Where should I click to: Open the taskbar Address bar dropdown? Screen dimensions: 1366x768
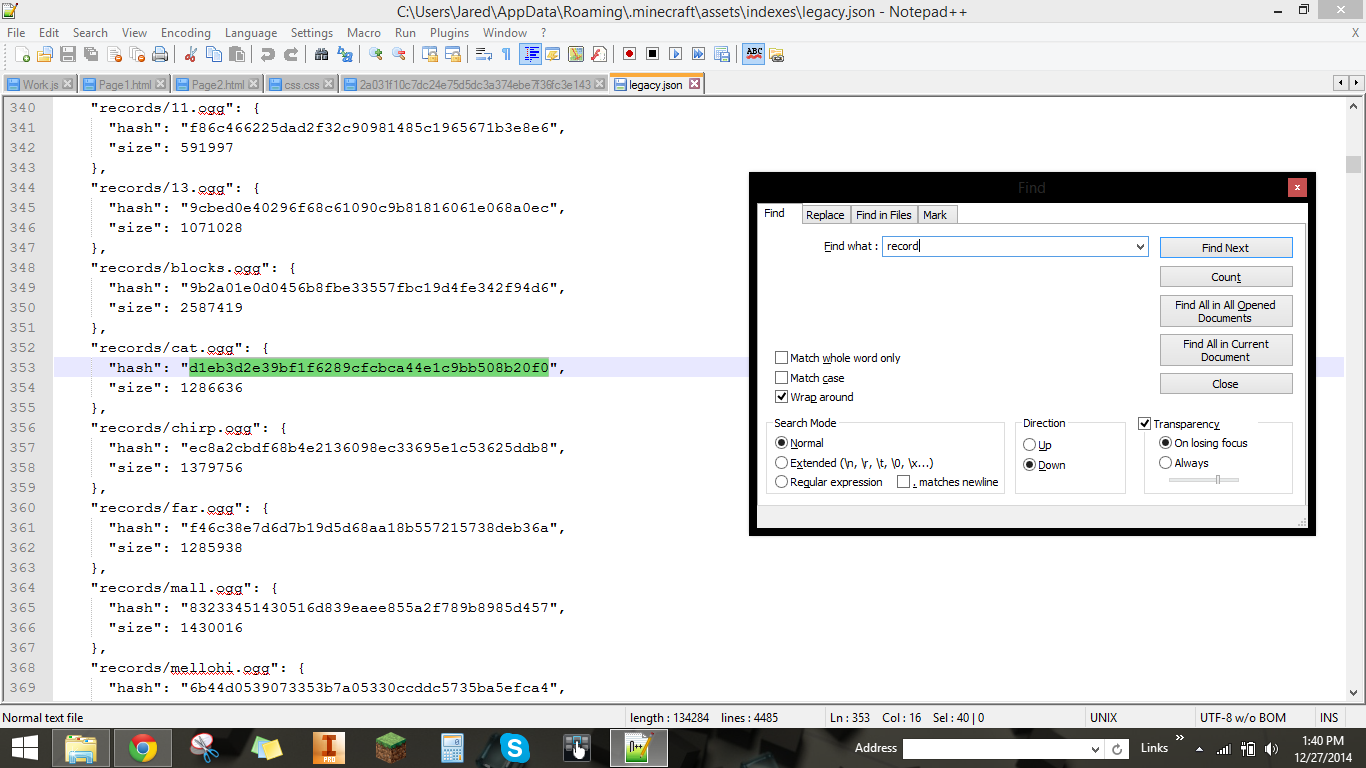tap(1095, 748)
